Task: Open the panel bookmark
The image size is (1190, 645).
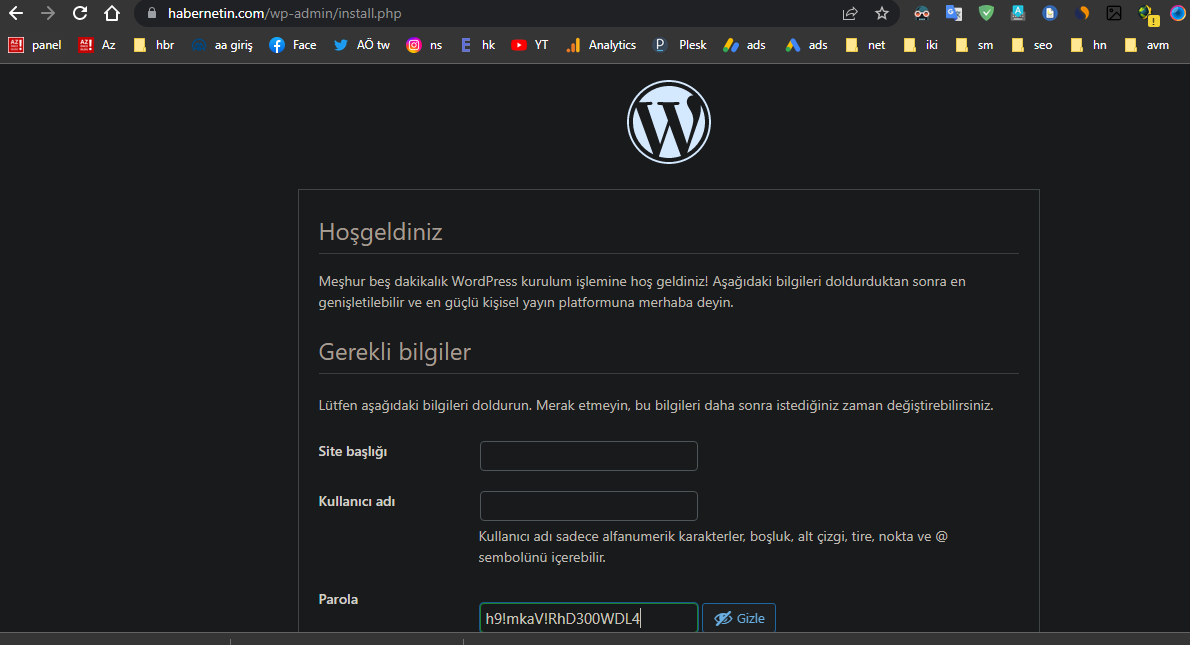Action: pyautogui.click(x=35, y=46)
